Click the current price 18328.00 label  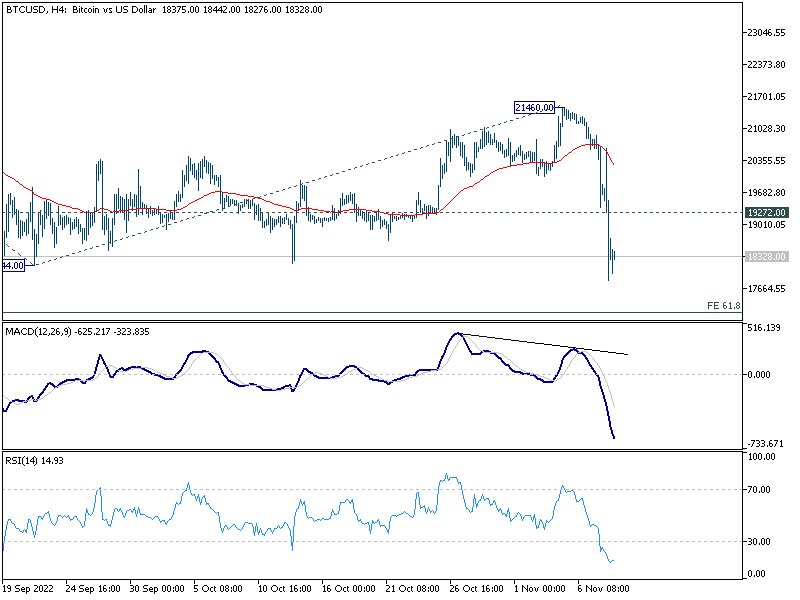pyautogui.click(x=766, y=257)
